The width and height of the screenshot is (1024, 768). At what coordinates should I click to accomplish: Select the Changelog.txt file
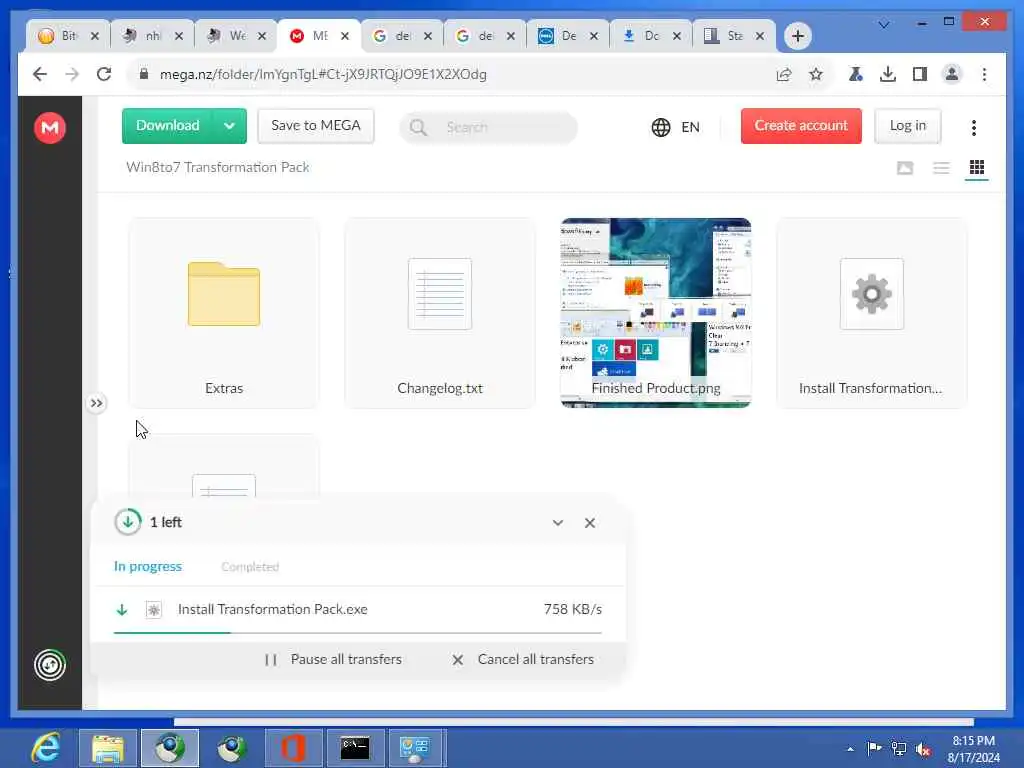click(x=440, y=313)
